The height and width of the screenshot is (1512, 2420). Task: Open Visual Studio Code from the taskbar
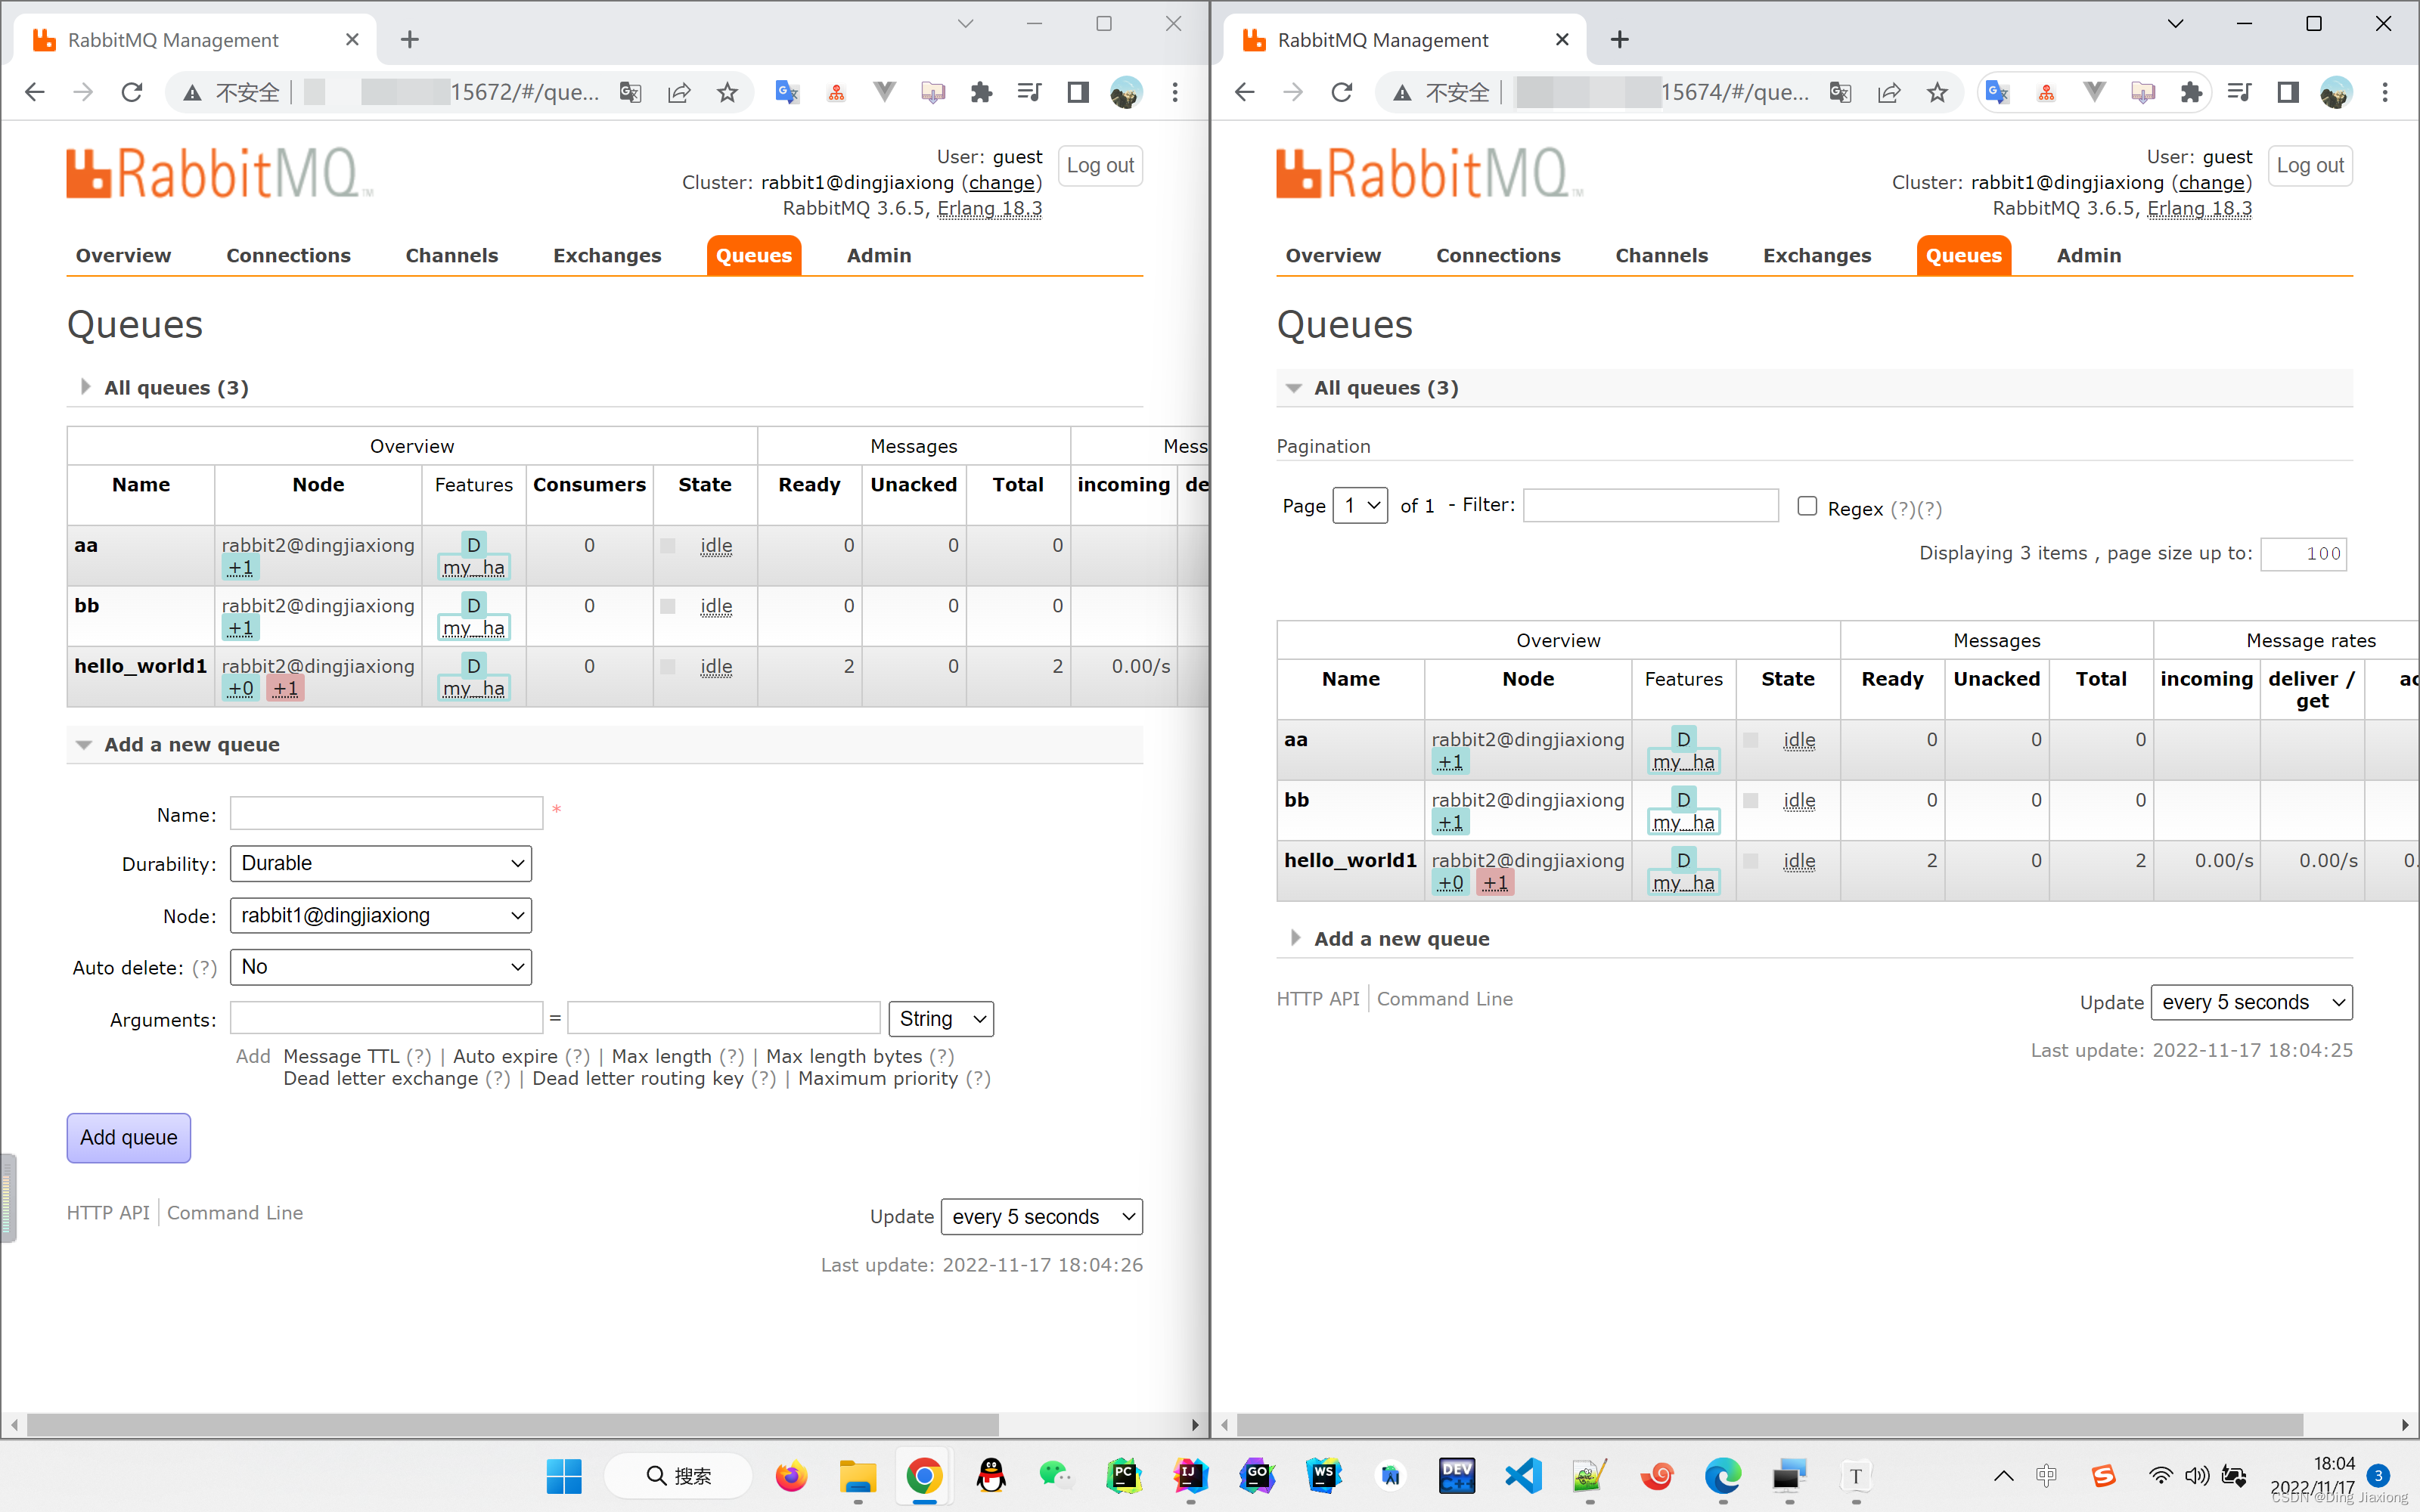pos(1524,1476)
